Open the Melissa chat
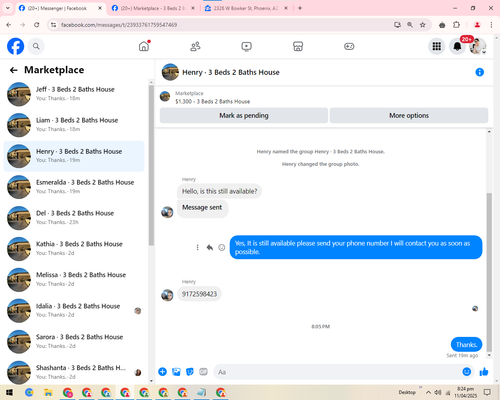The width and height of the screenshot is (500, 400). (x=74, y=280)
